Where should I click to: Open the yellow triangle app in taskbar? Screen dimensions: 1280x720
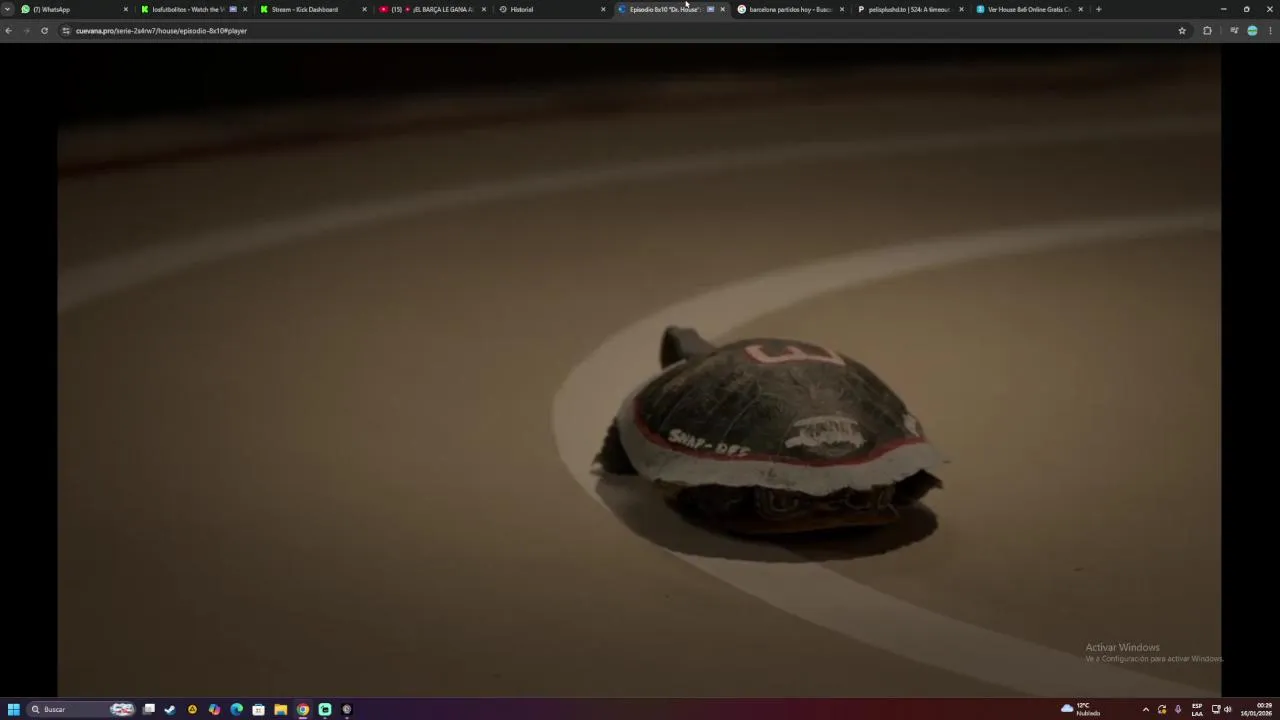[192, 709]
